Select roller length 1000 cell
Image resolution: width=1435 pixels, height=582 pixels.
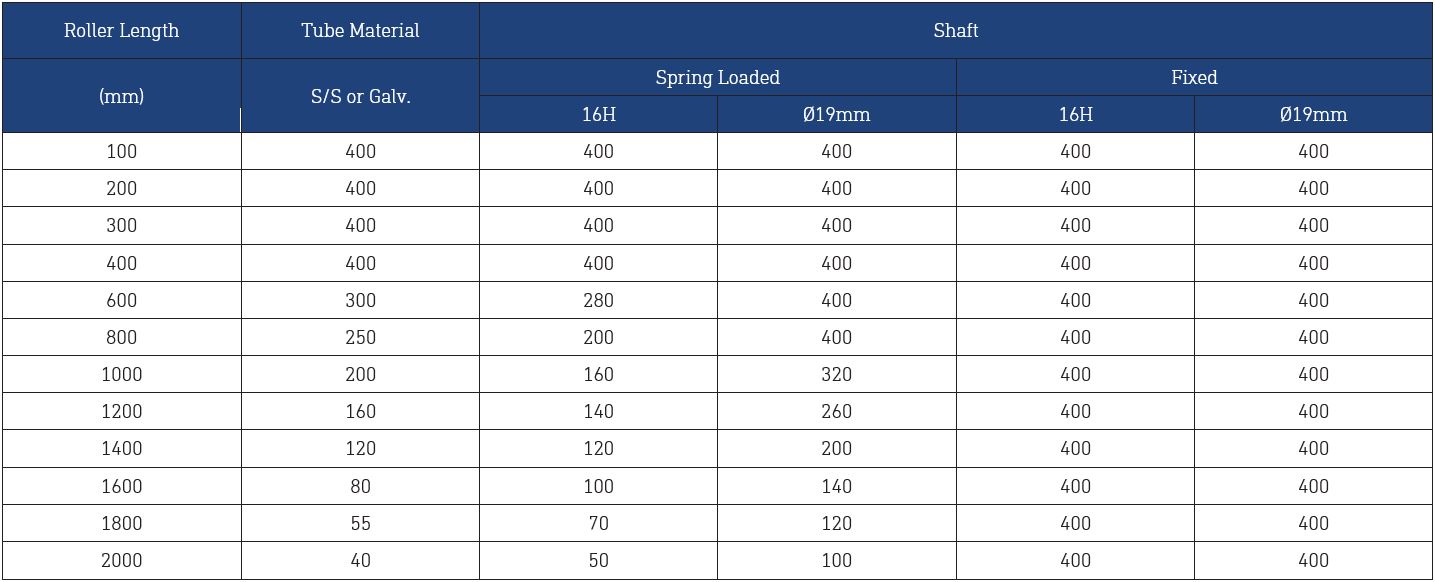coord(121,374)
